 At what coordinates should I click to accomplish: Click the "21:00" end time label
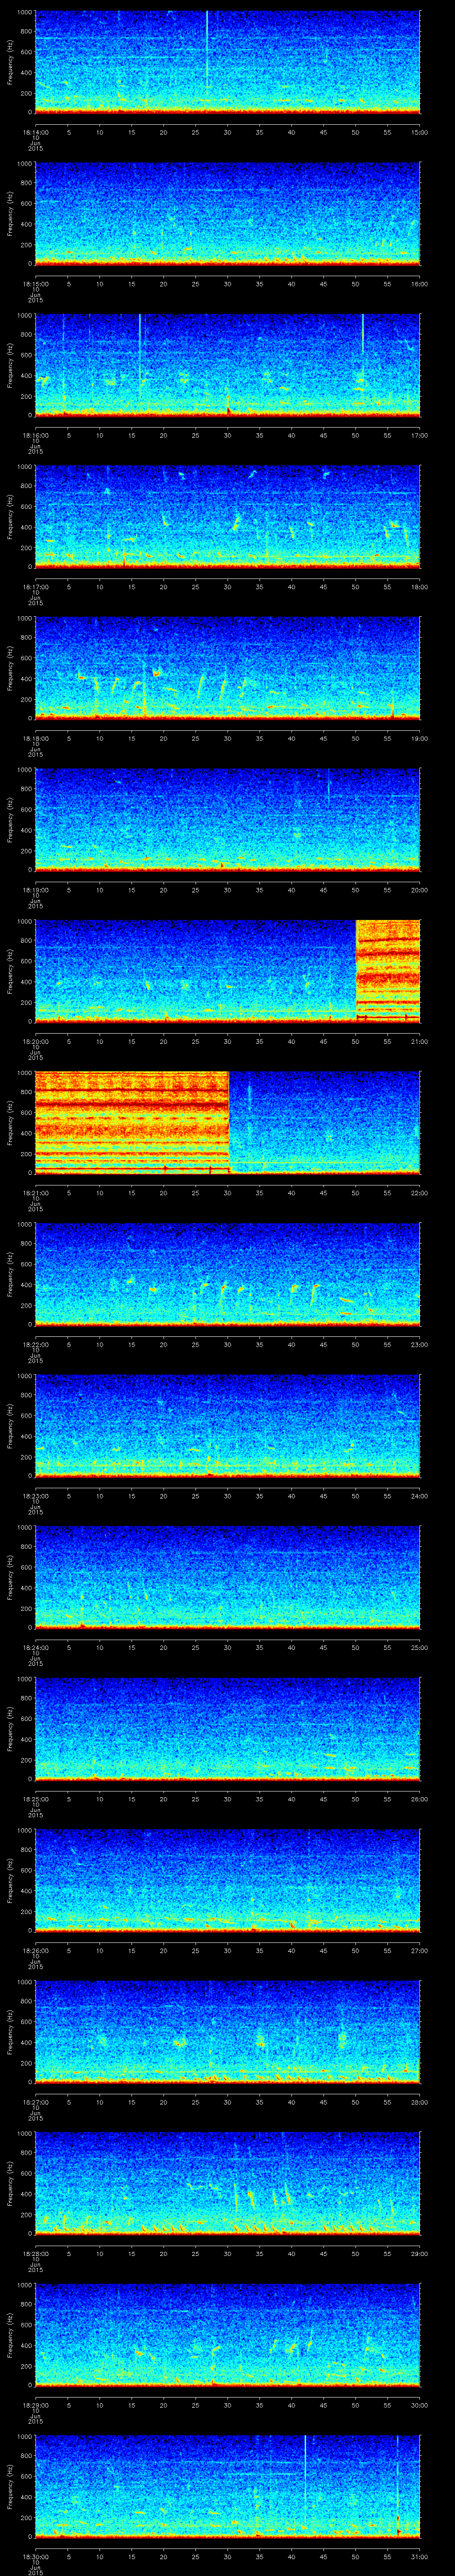pyautogui.click(x=419, y=1041)
